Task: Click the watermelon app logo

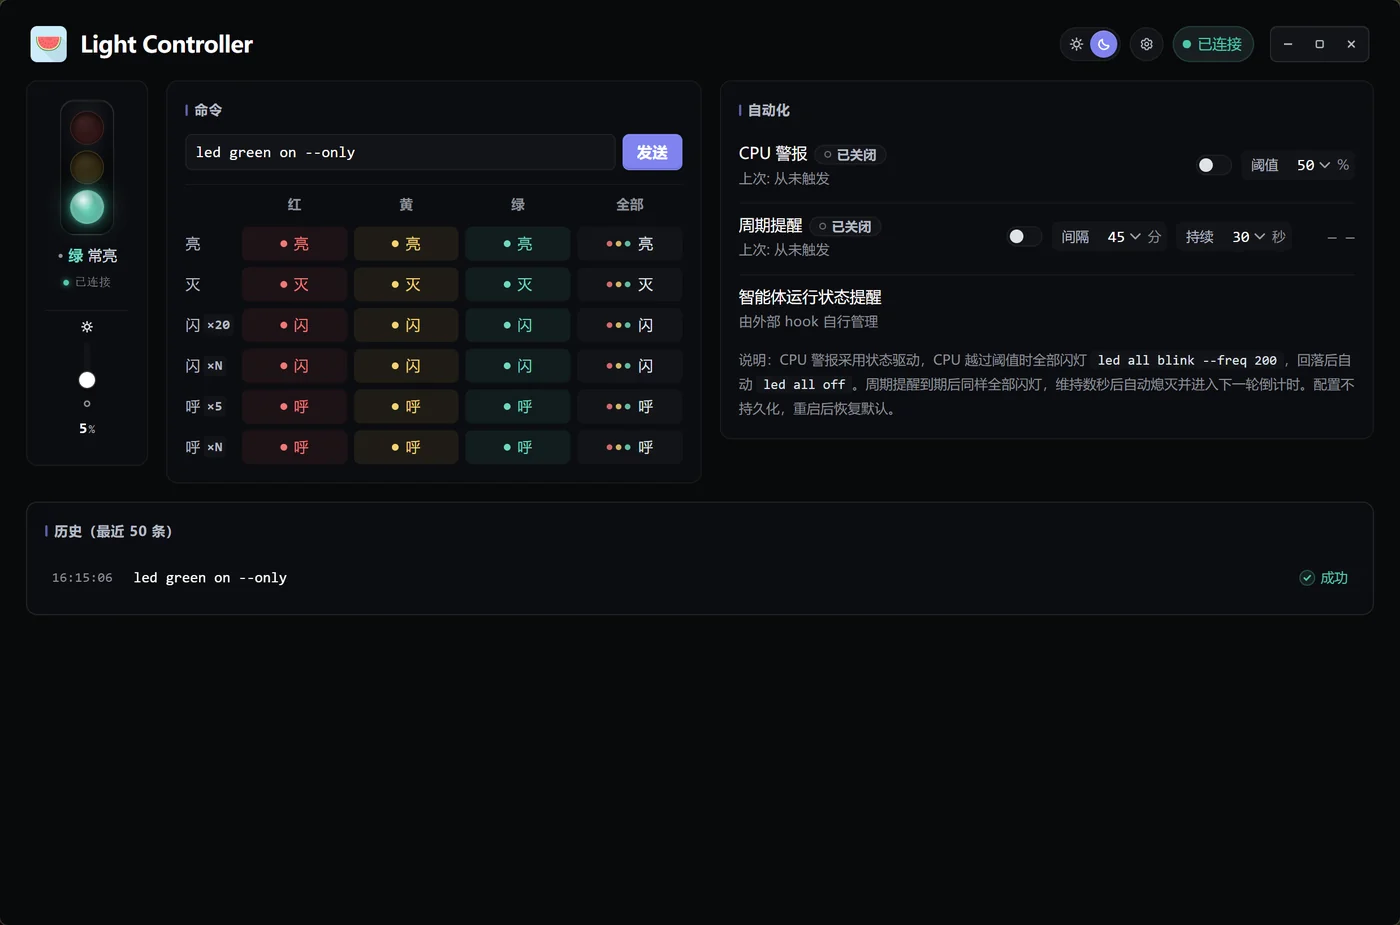Action: click(x=49, y=44)
